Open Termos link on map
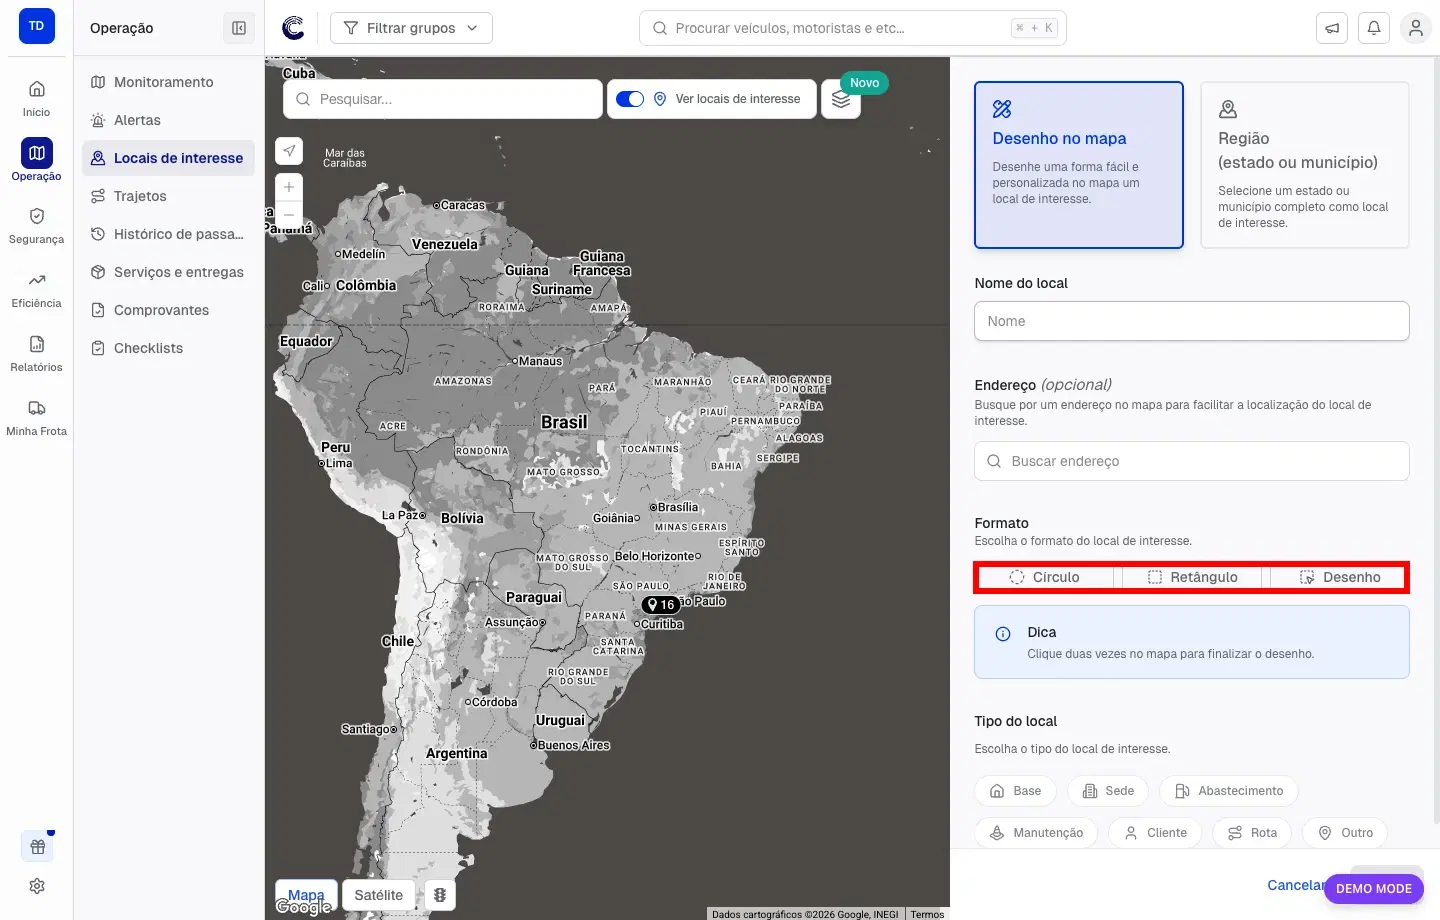This screenshot has width=1440, height=920. (x=927, y=914)
